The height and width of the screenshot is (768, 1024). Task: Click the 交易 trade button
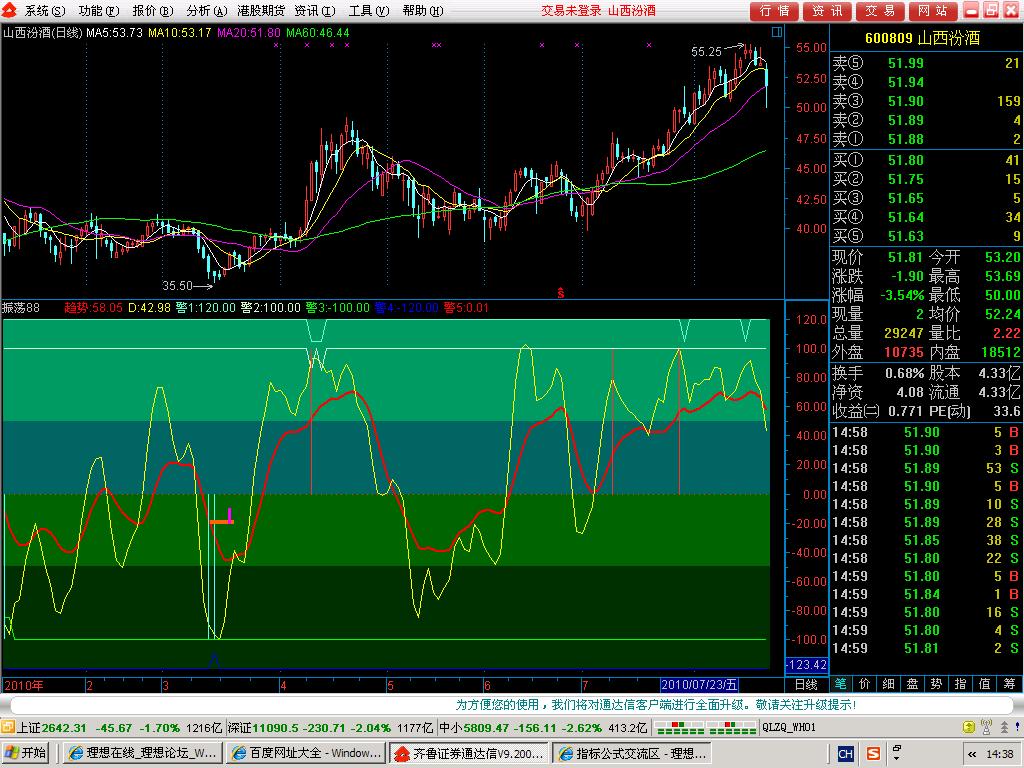coord(879,10)
